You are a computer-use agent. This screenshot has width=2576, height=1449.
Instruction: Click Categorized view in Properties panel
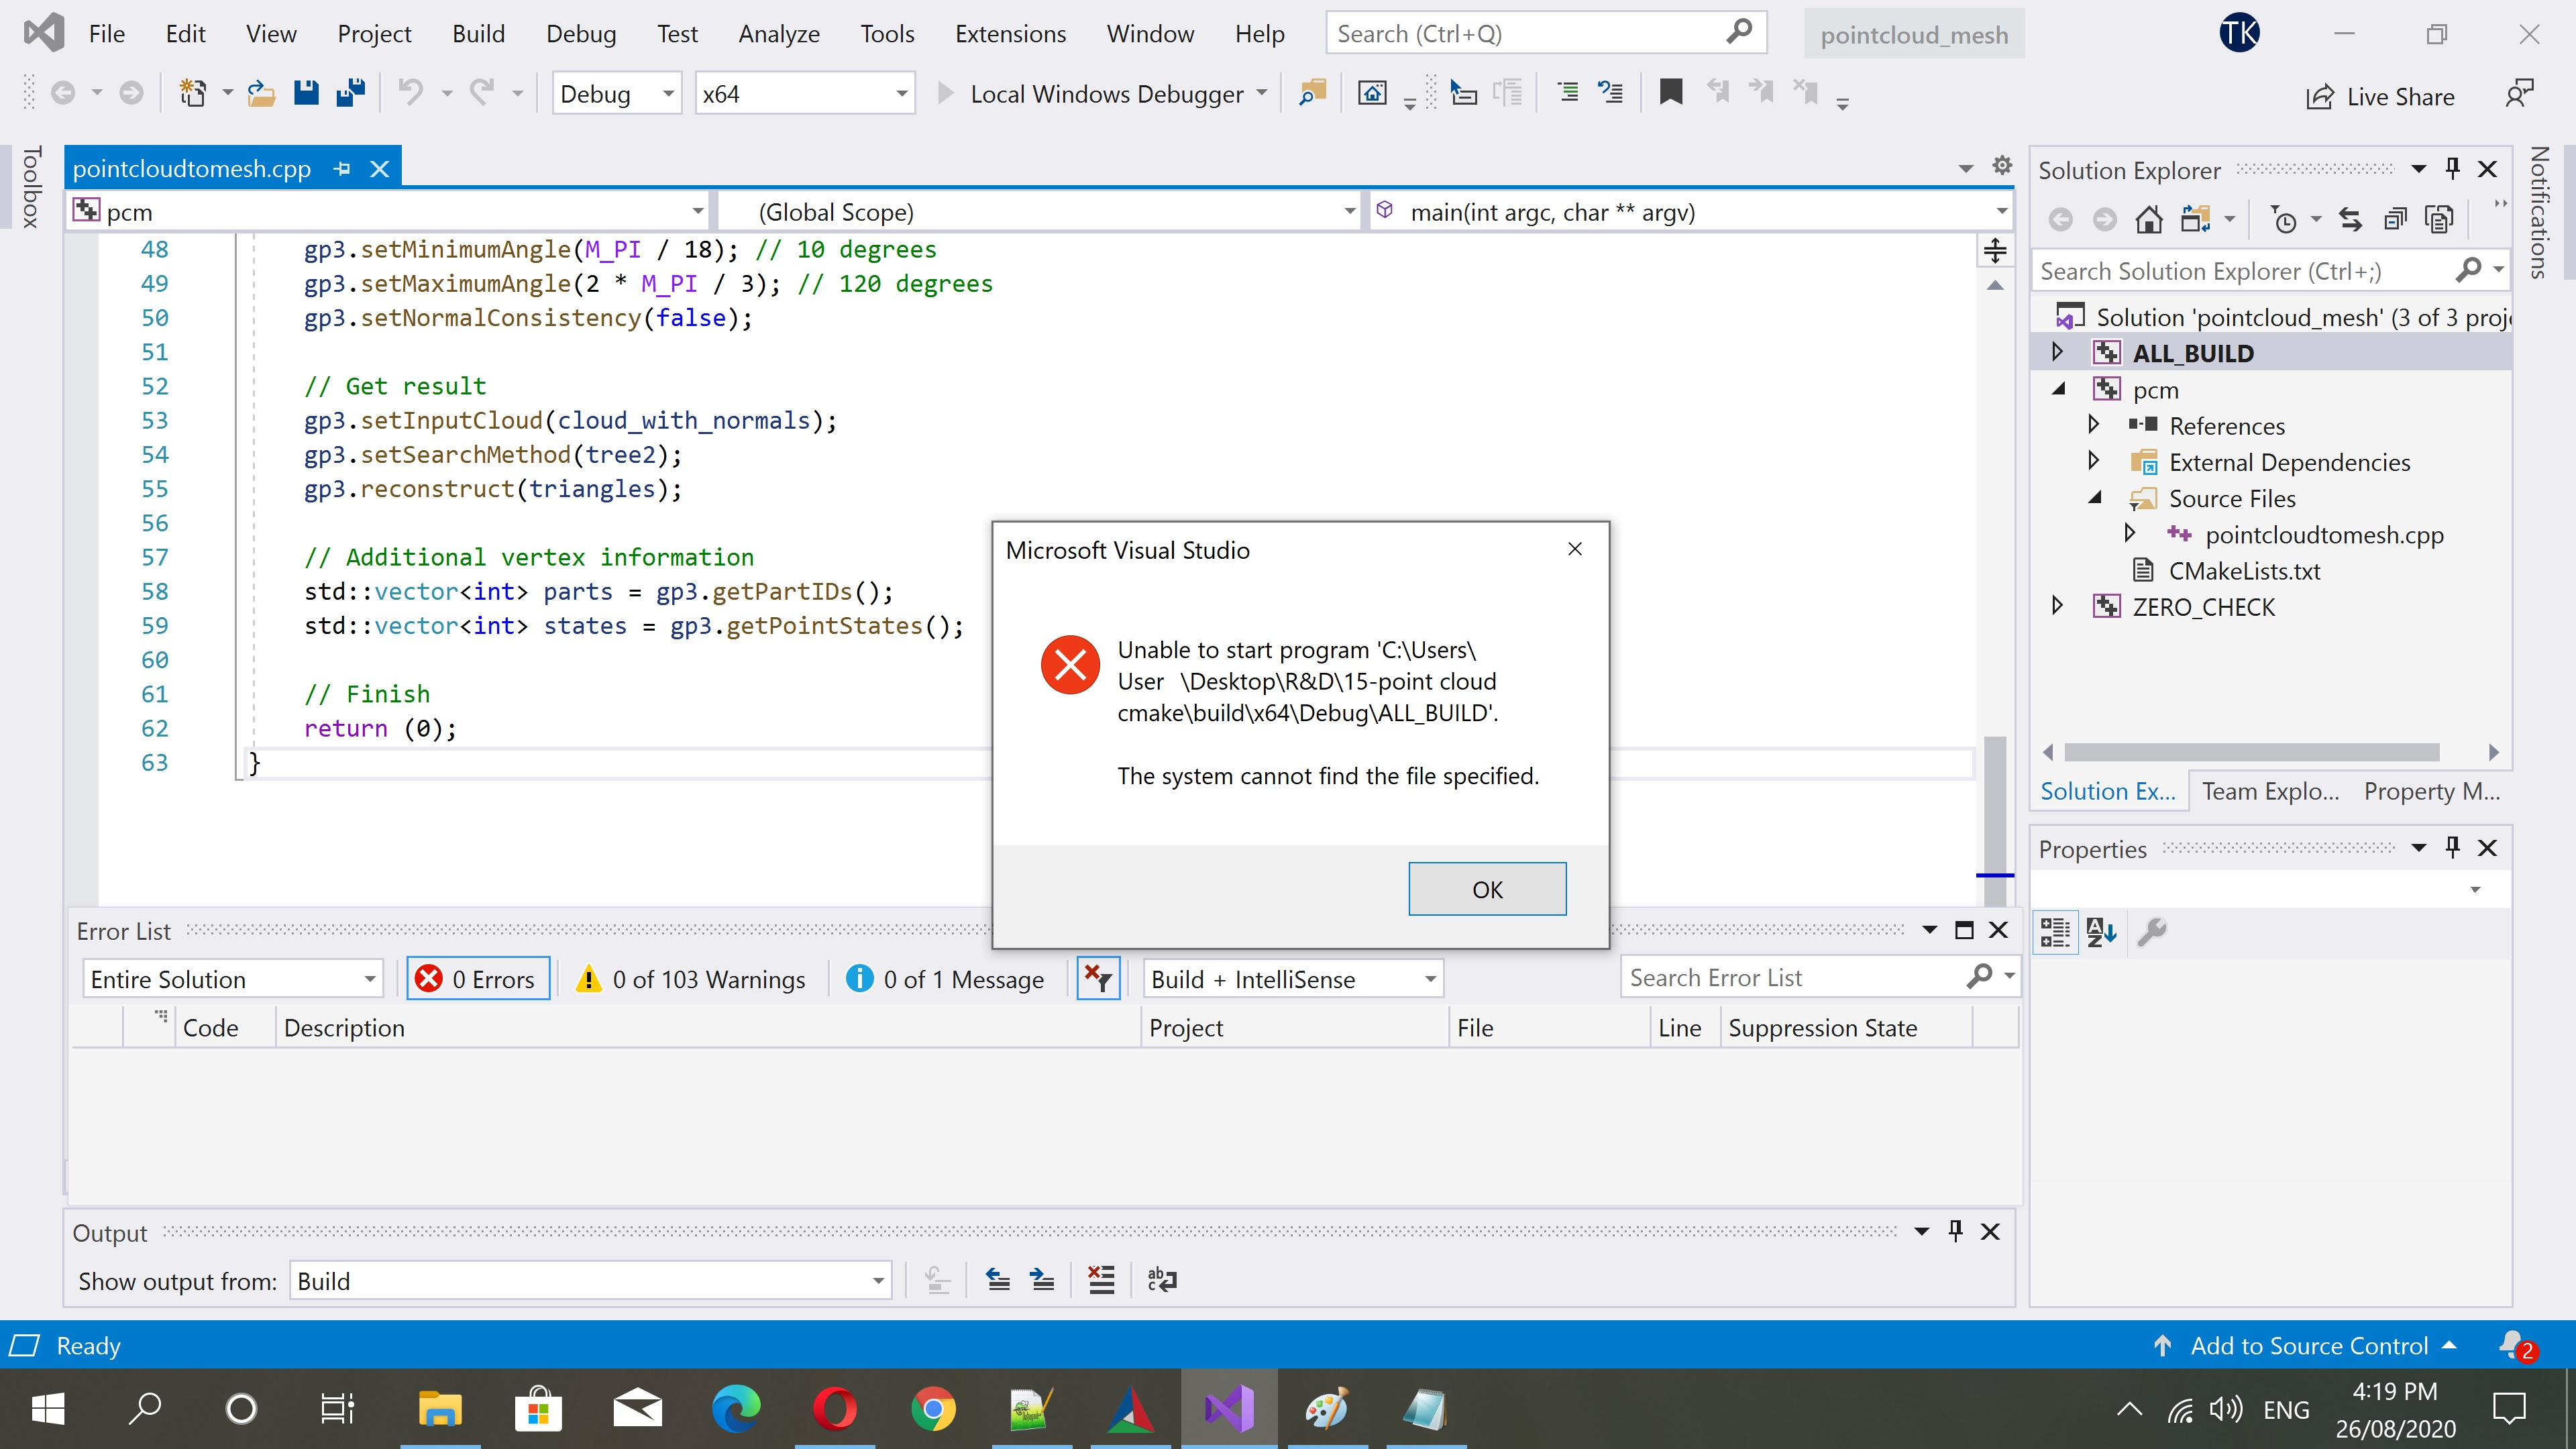point(2055,932)
